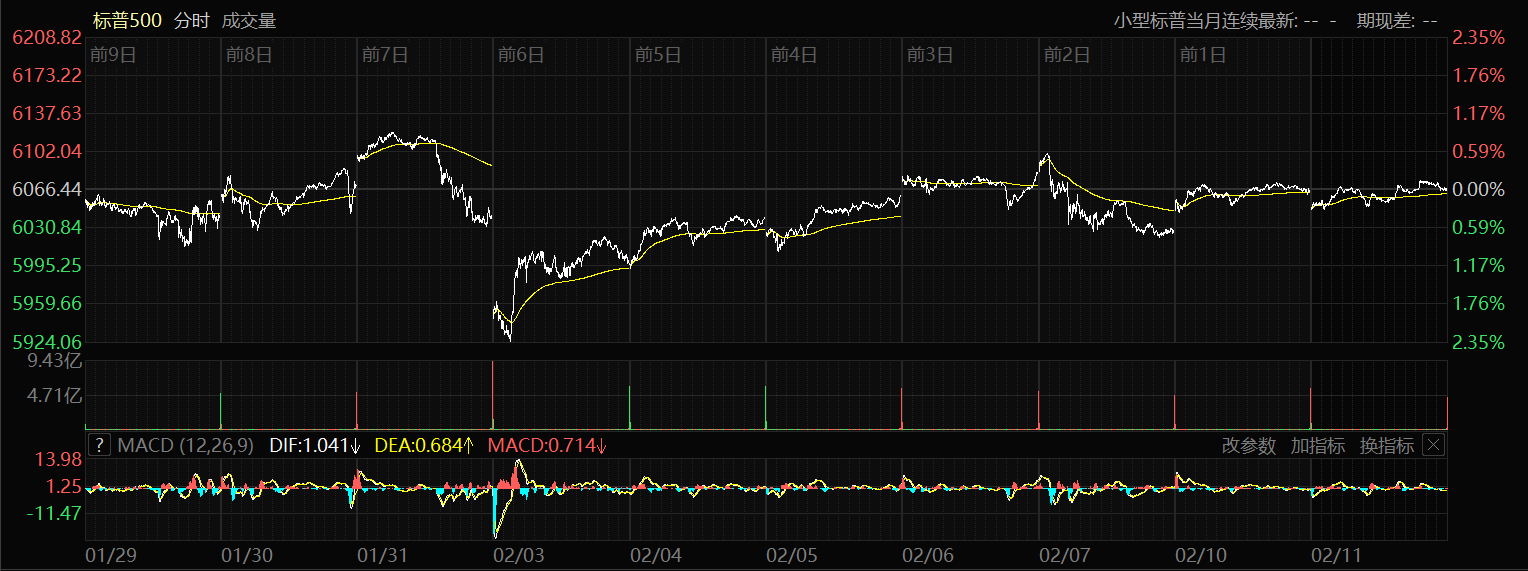Click the 前3日 day header
The height and width of the screenshot is (571, 1528).
tap(930, 55)
